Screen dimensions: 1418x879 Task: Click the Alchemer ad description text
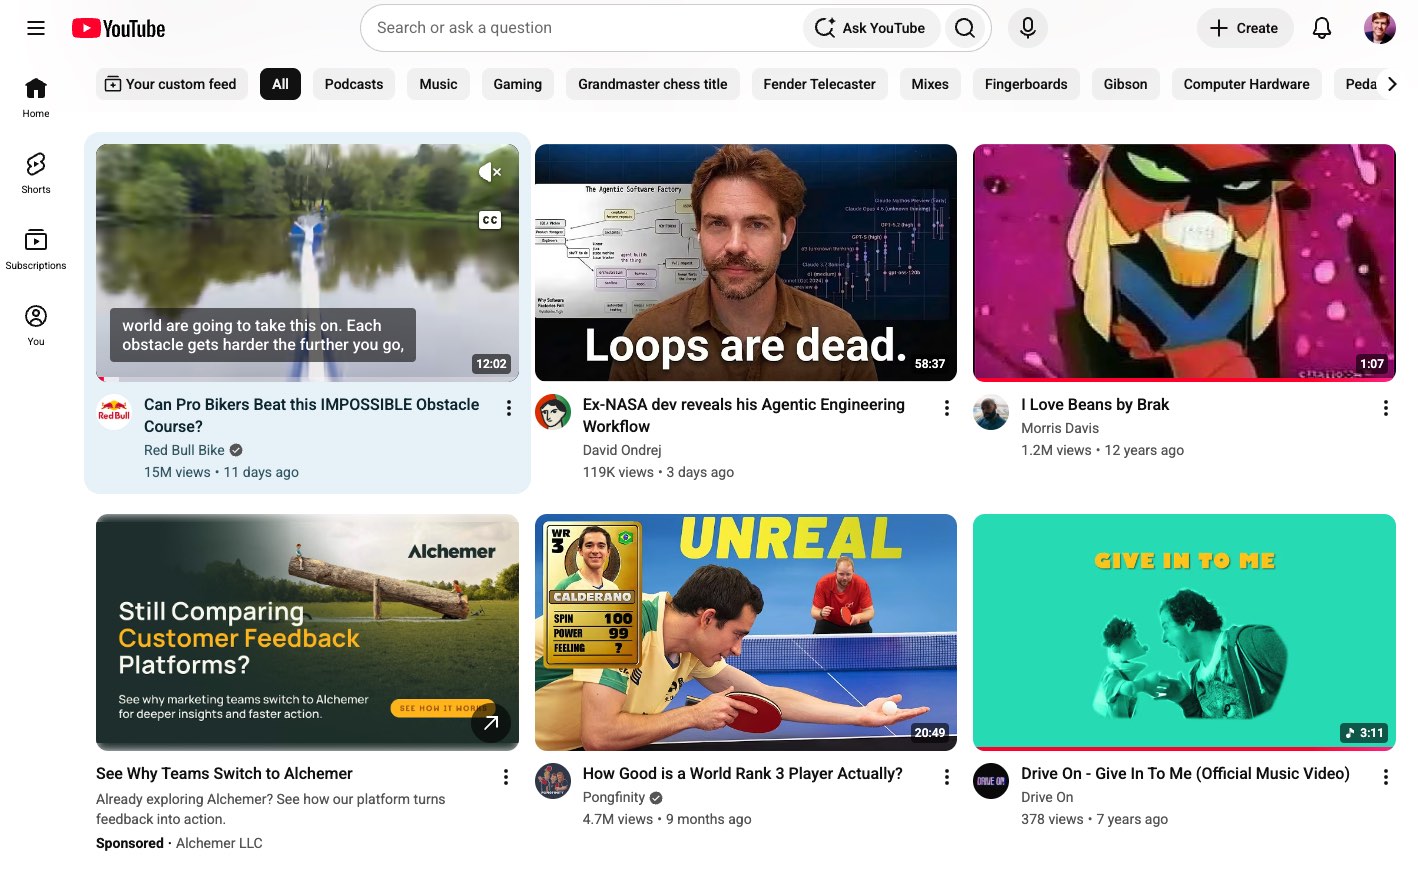click(x=270, y=809)
